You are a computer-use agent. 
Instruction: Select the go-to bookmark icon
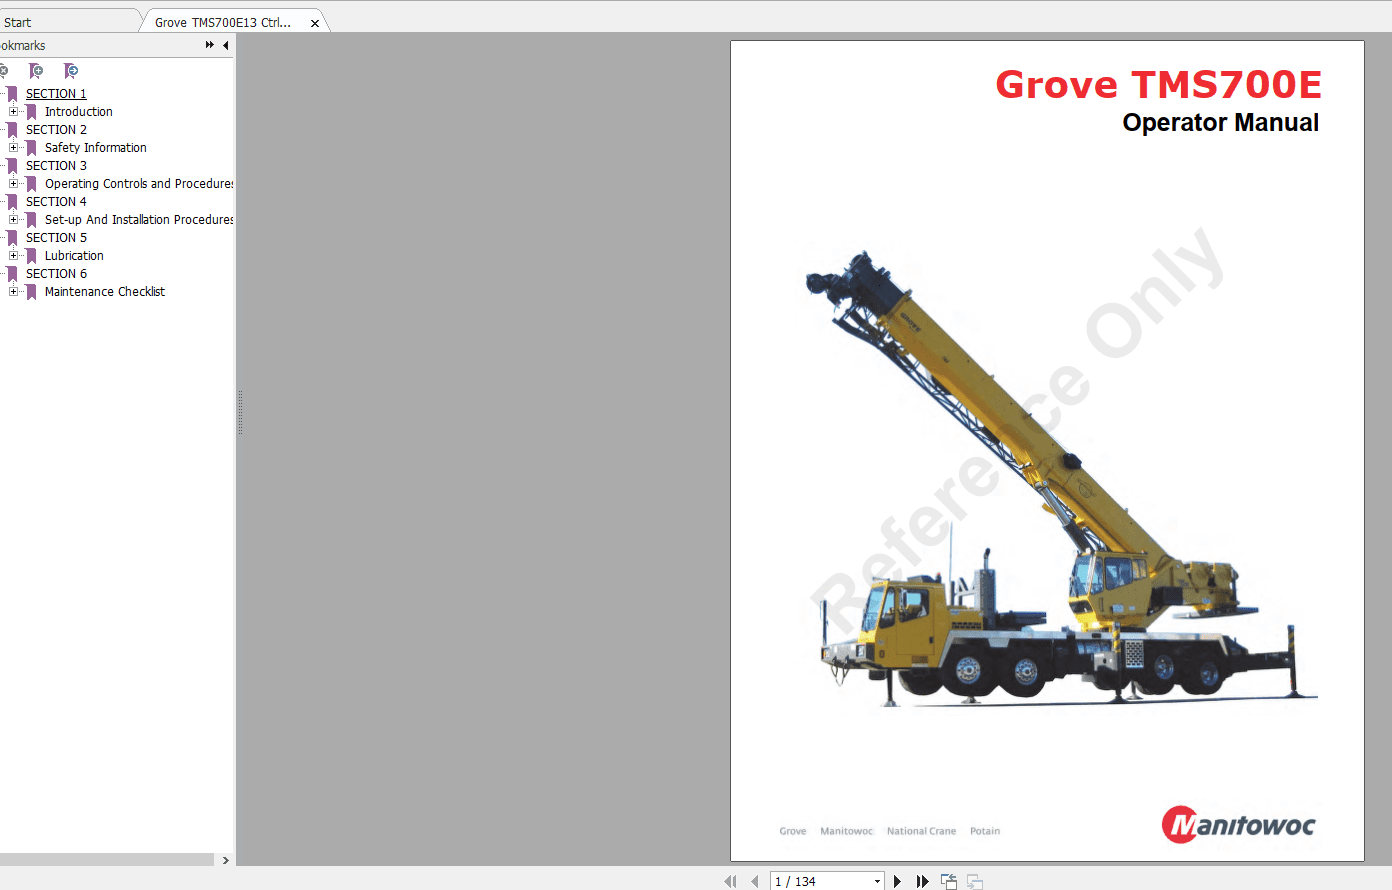(x=70, y=71)
